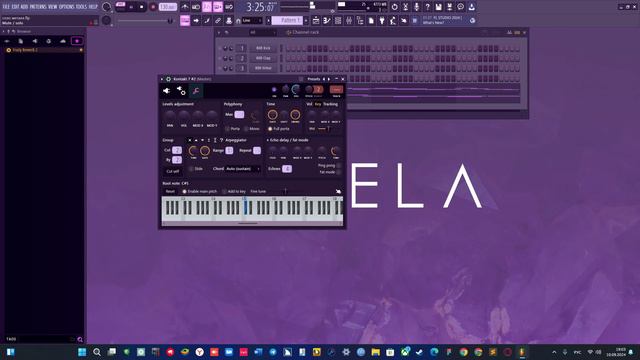Click the browser speaker/audio tab icon
The width and height of the screenshot is (640, 360).
(35, 41)
